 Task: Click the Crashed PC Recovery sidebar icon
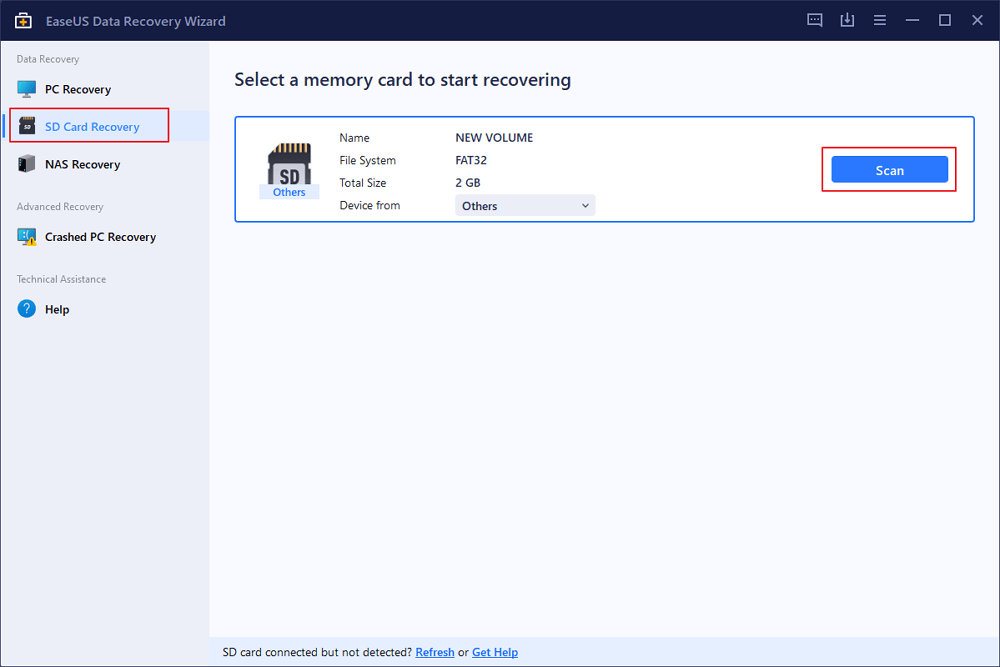click(x=27, y=237)
